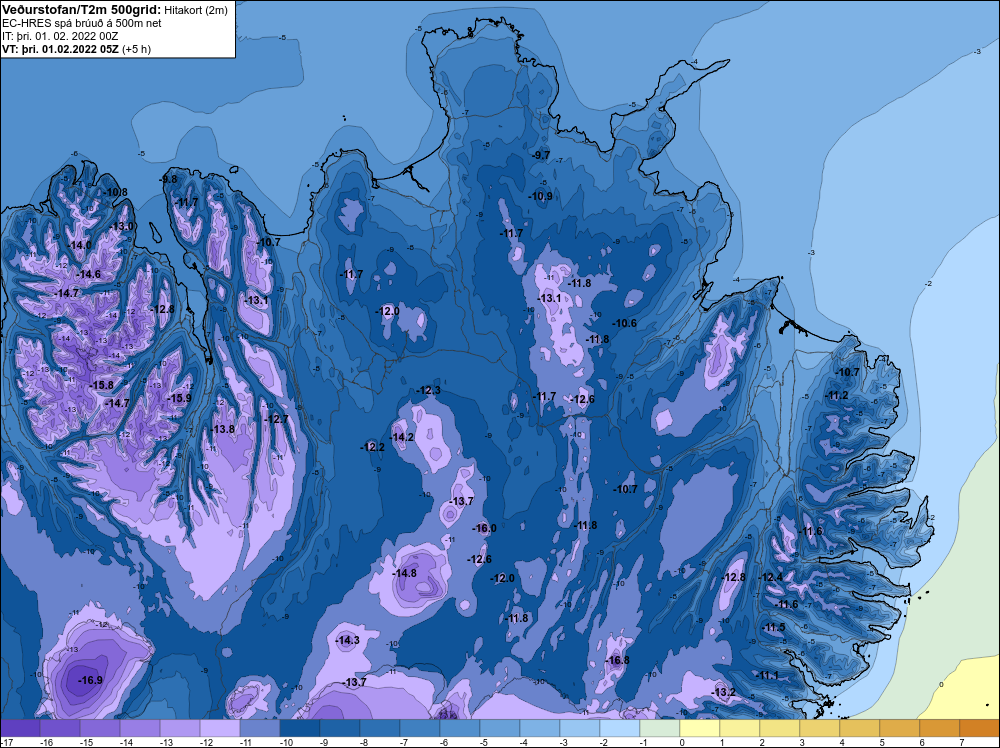Click the -17 label on the legend scale
Image resolution: width=1000 pixels, height=748 pixels.
pyautogui.click(x=7, y=742)
